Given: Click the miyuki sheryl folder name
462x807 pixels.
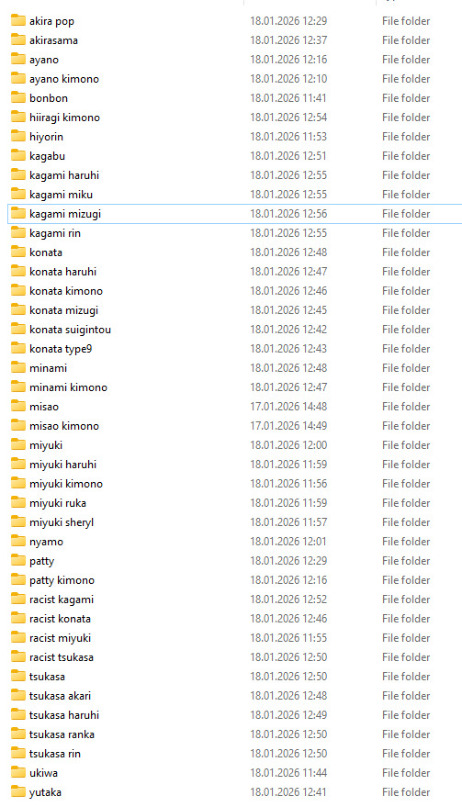Looking at the screenshot, I should (x=62, y=522).
